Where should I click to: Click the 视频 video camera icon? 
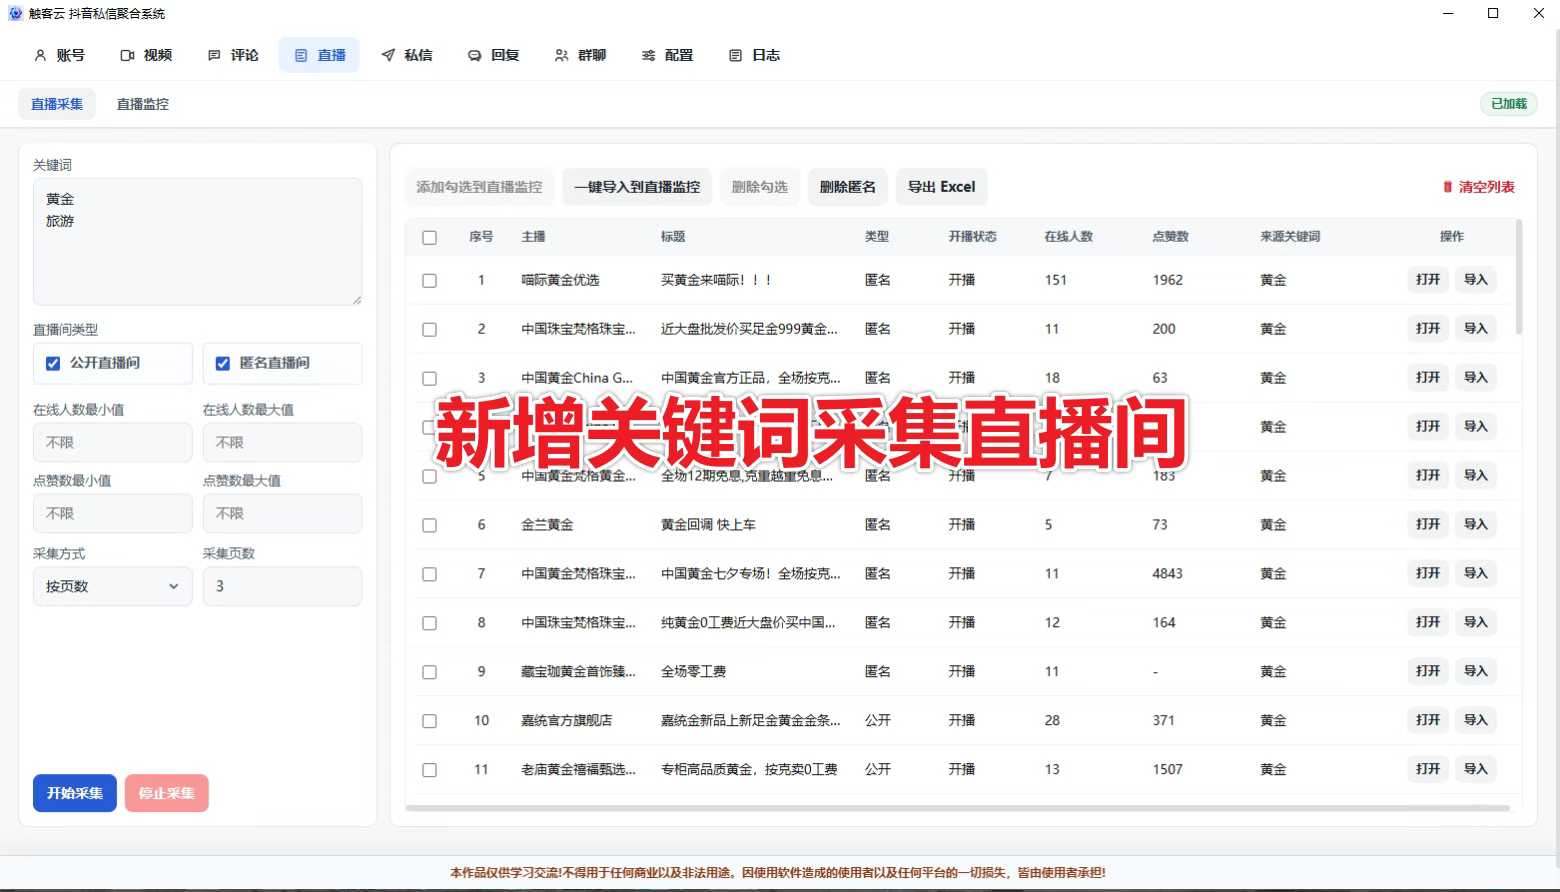click(127, 55)
